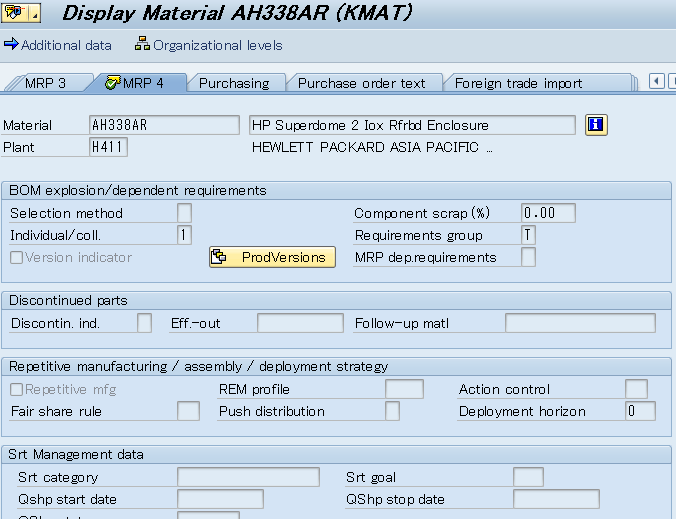Click the Qshp start date field

pos(220,499)
